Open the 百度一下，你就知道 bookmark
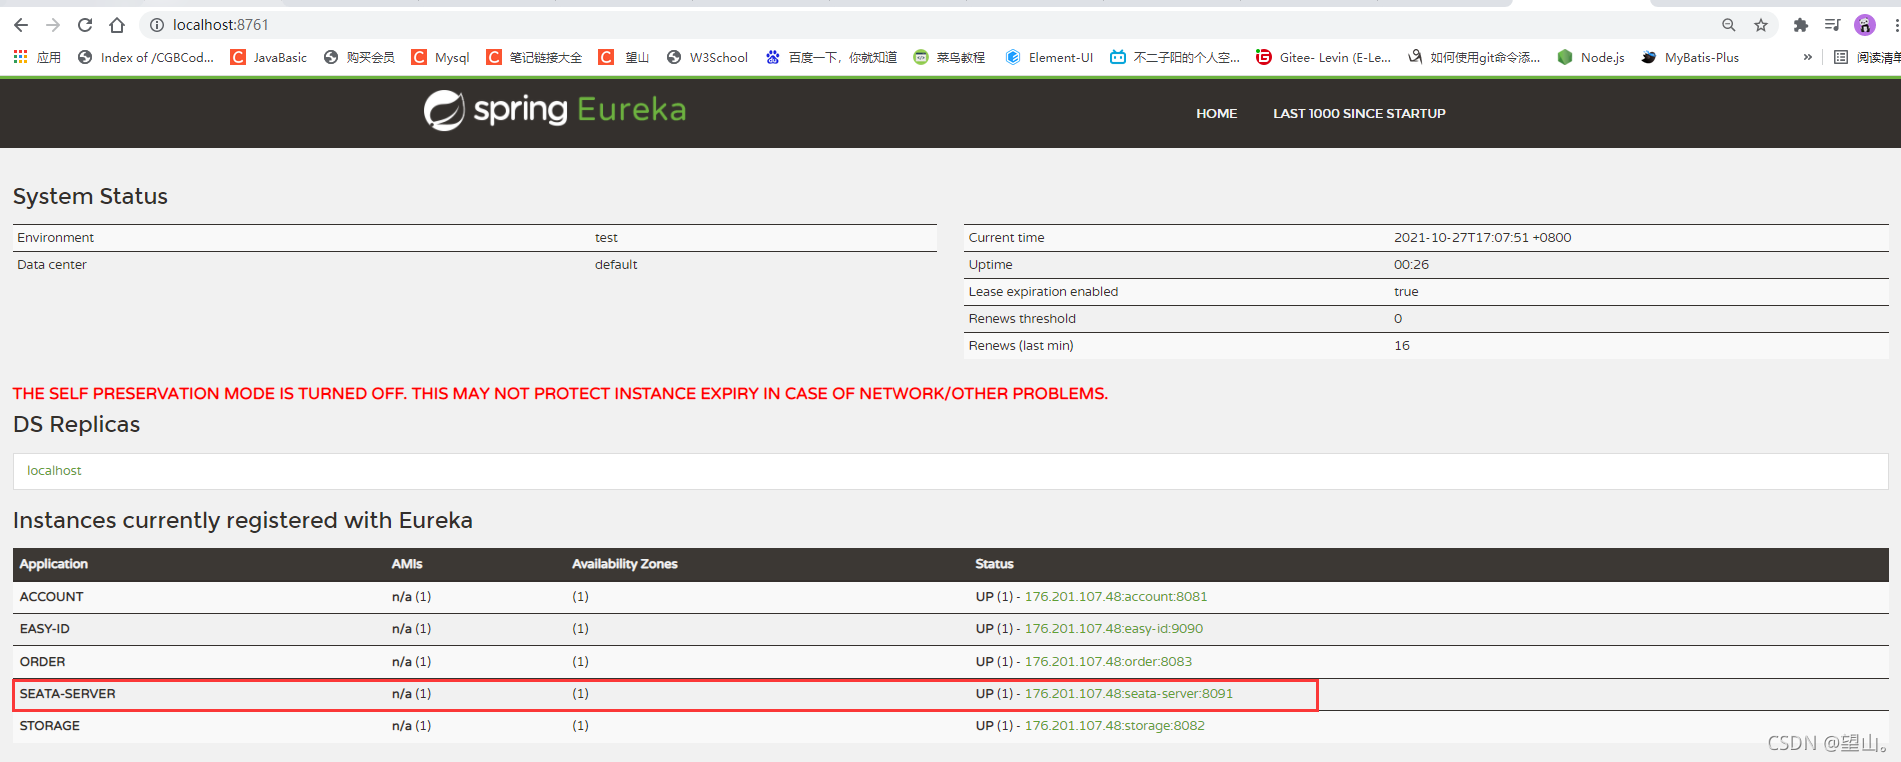The height and width of the screenshot is (762, 1901). (x=831, y=57)
